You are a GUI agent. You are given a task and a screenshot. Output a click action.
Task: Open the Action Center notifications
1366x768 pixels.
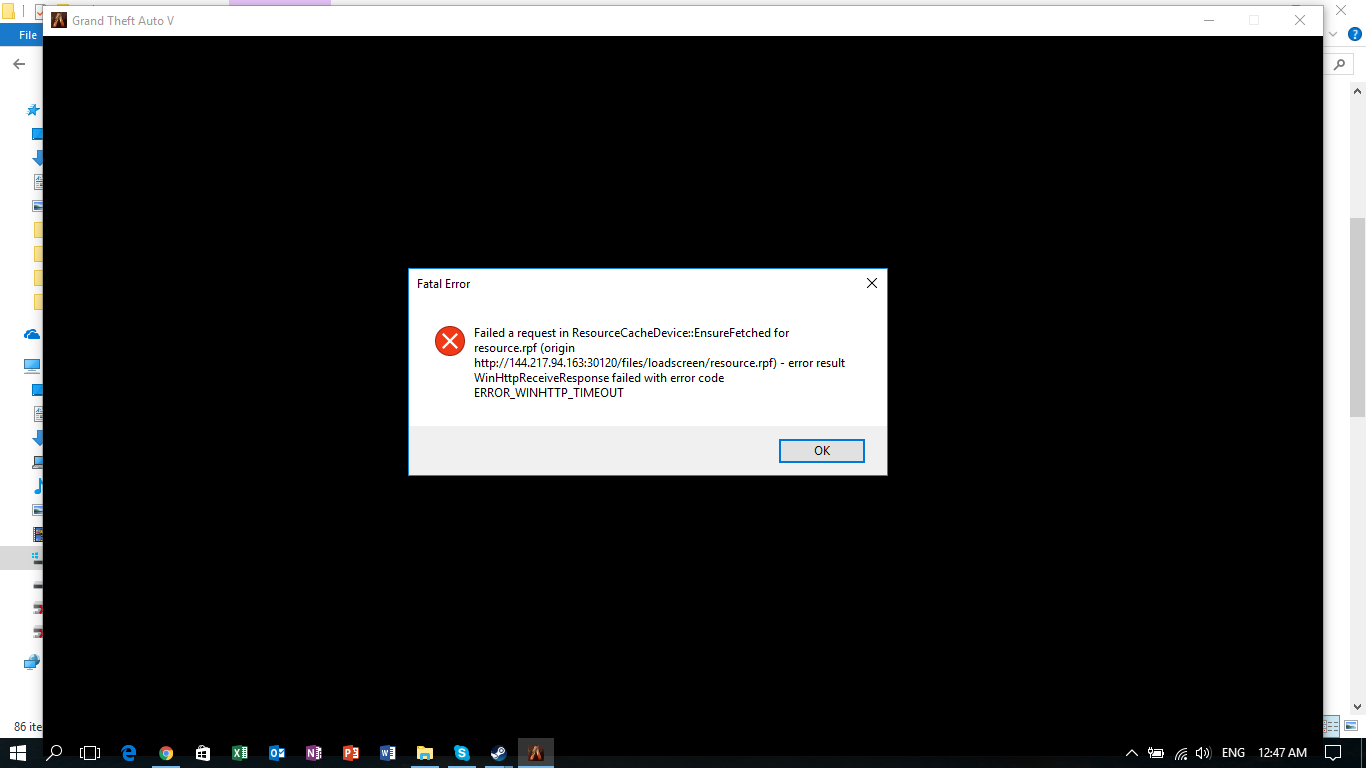point(1333,753)
